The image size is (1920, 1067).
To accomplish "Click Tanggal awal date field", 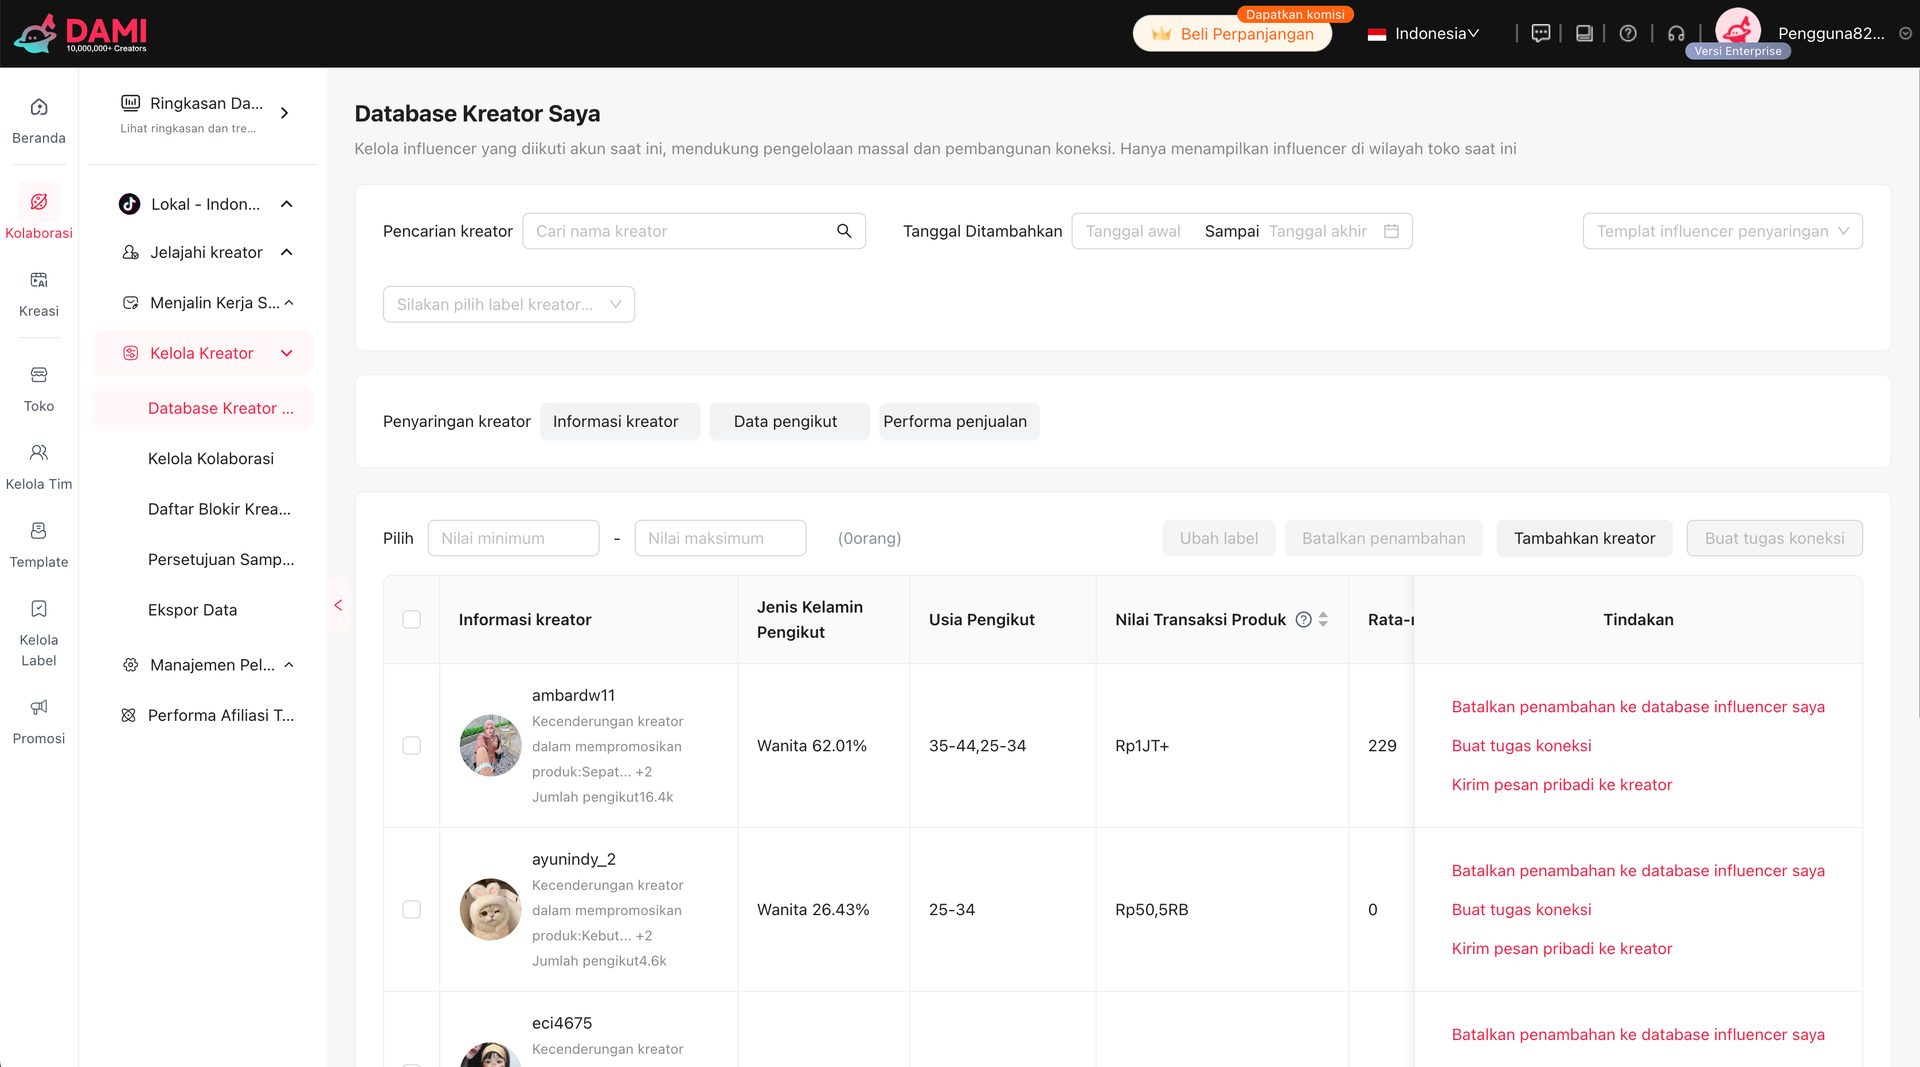I will 1133,231.
